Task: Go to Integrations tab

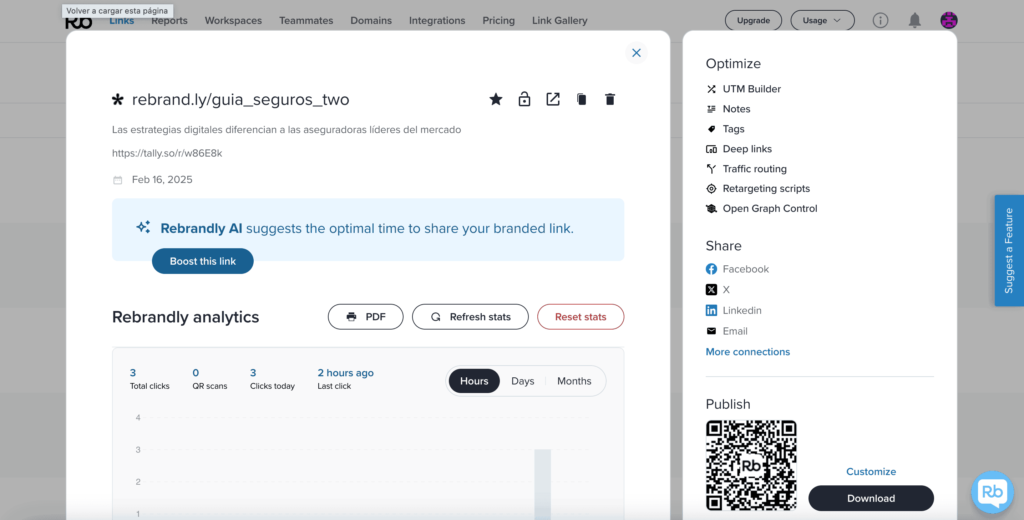Action: (x=437, y=20)
